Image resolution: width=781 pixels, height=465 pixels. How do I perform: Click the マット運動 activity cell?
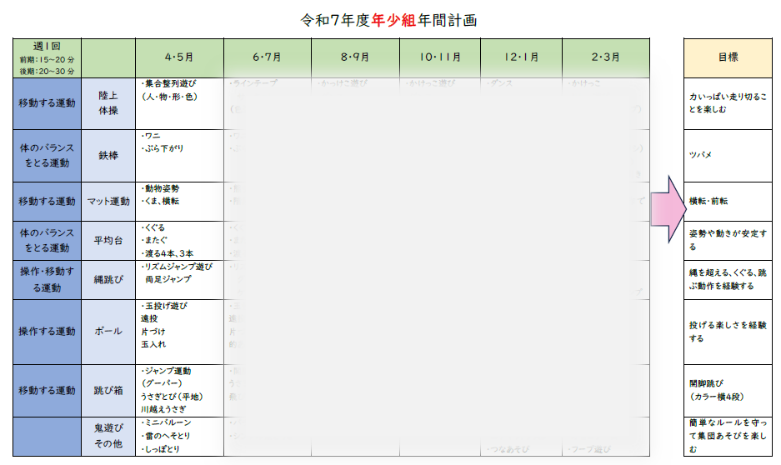click(x=108, y=201)
